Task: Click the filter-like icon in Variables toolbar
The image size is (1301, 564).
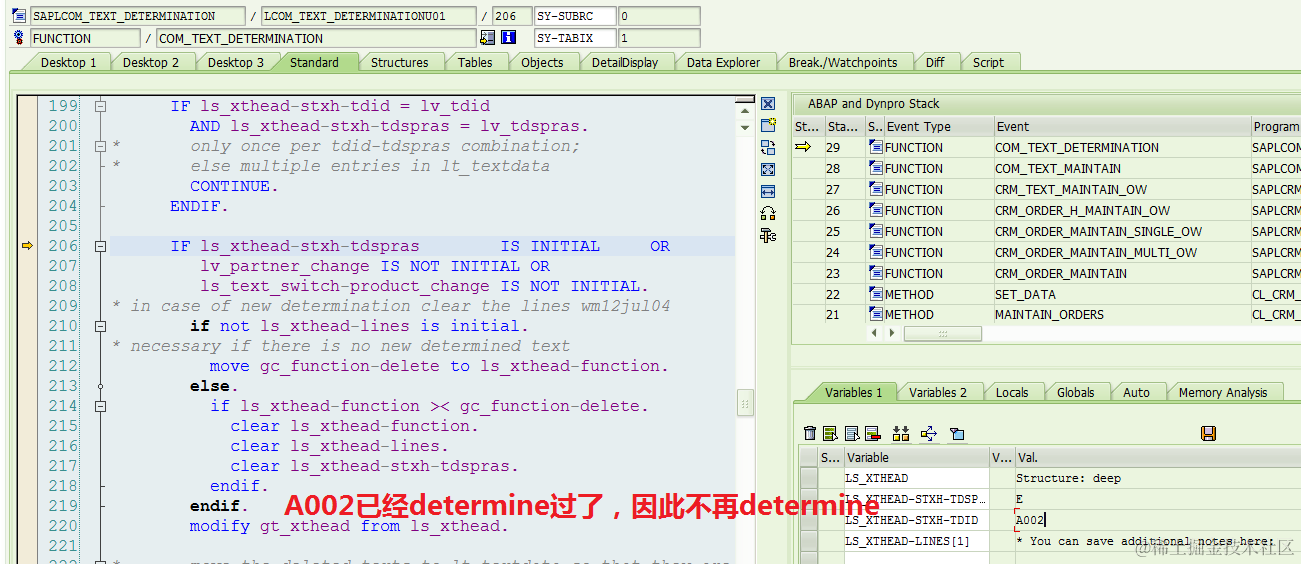Action: point(957,433)
